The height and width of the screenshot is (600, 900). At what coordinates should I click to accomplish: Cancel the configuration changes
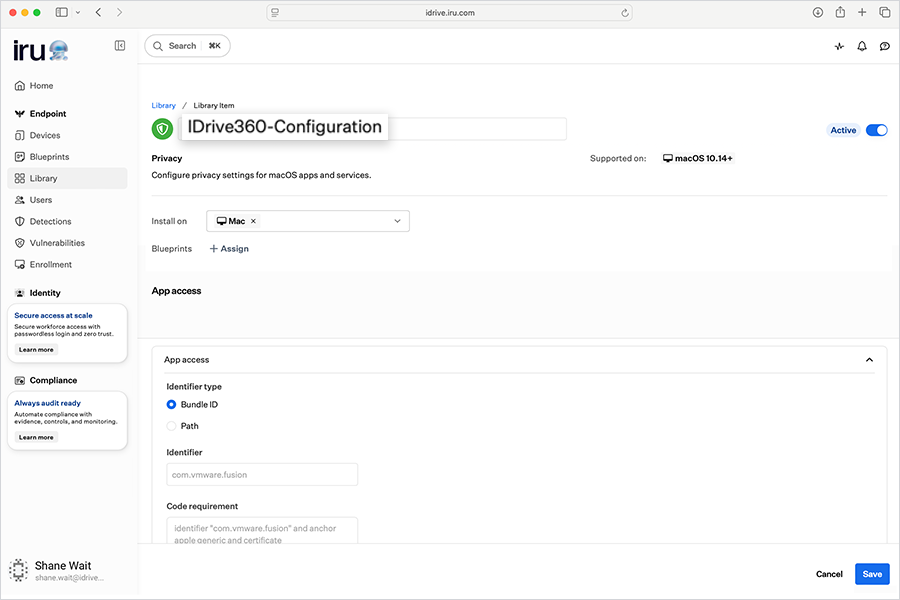(x=829, y=574)
